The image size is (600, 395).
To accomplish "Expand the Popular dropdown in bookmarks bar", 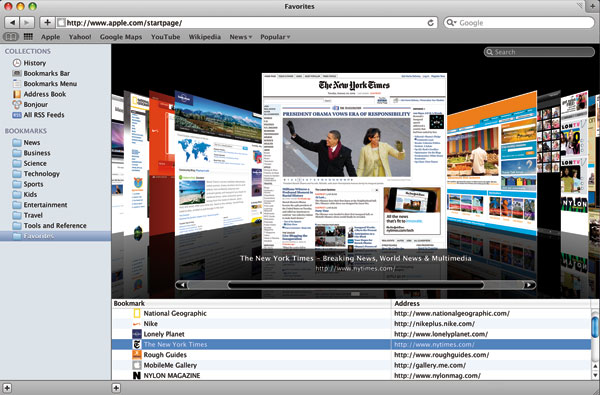I will tap(275, 37).
